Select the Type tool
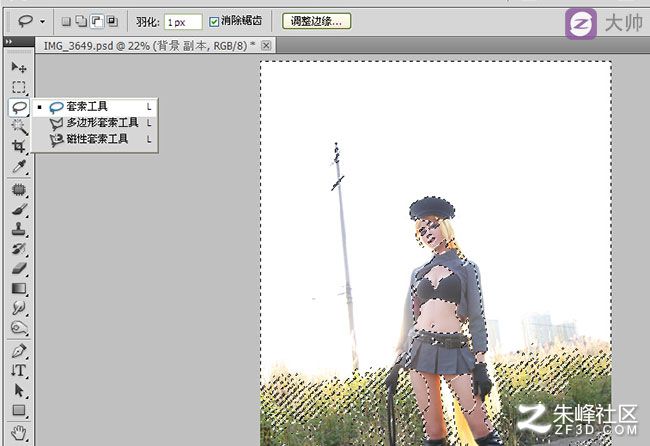 pyautogui.click(x=19, y=371)
